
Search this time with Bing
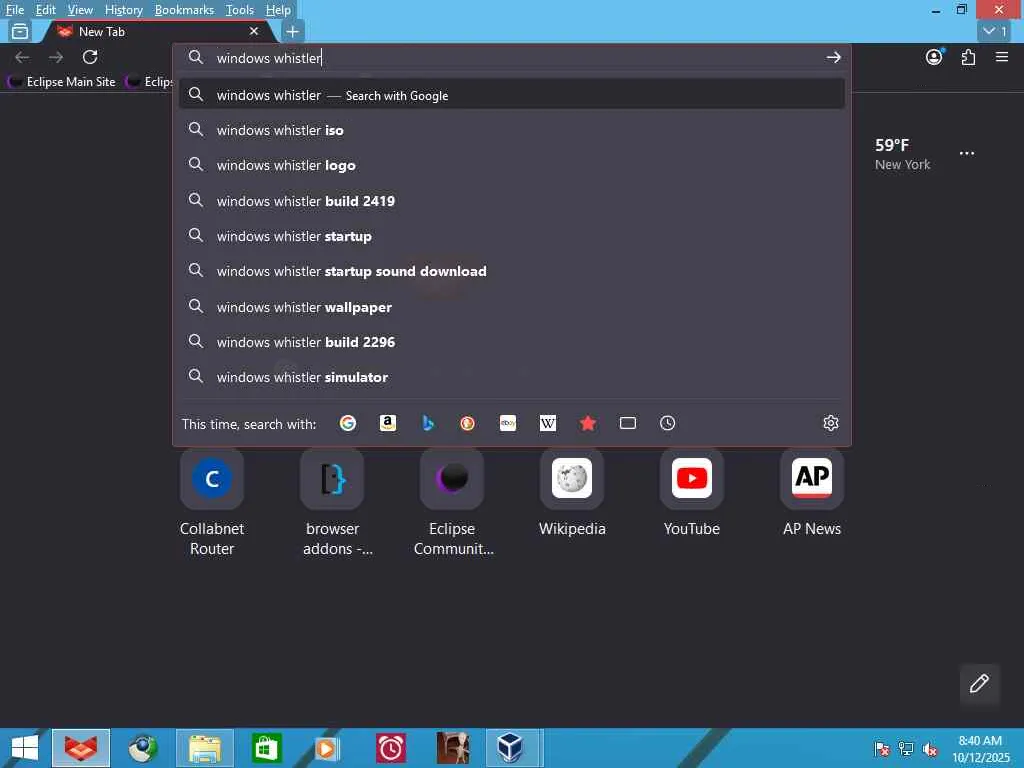pos(428,423)
